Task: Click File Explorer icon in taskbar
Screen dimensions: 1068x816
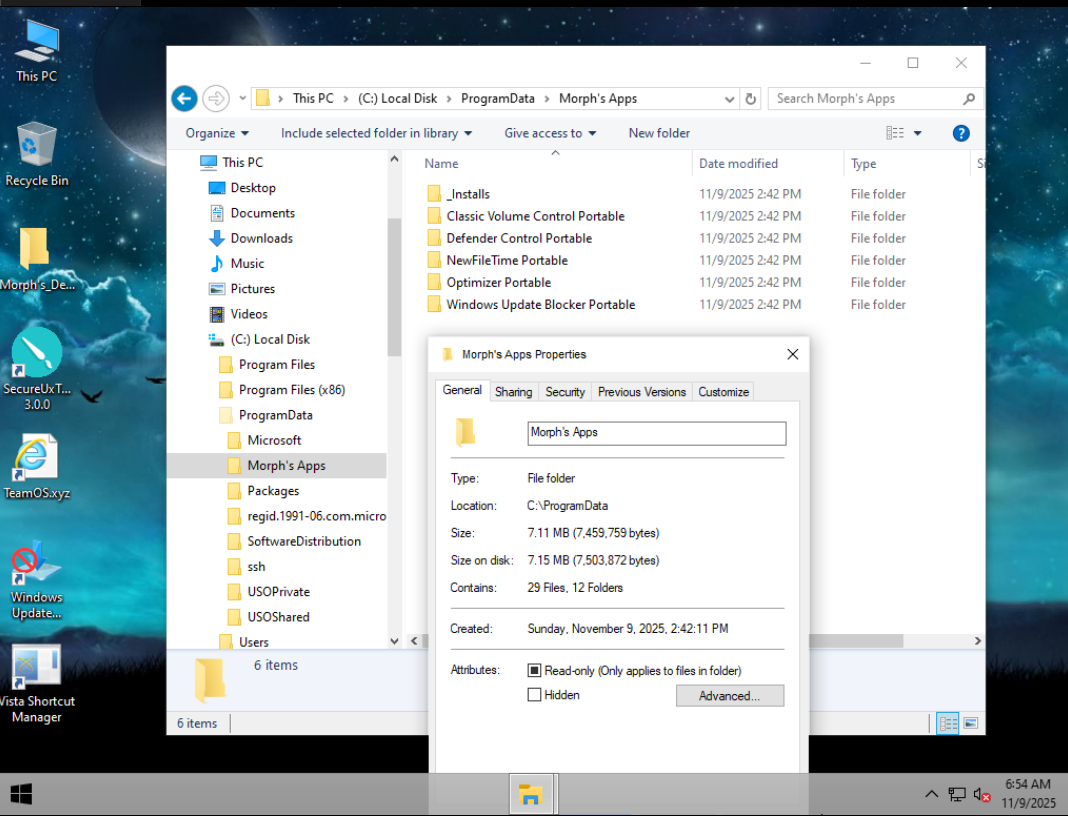Action: click(x=530, y=795)
